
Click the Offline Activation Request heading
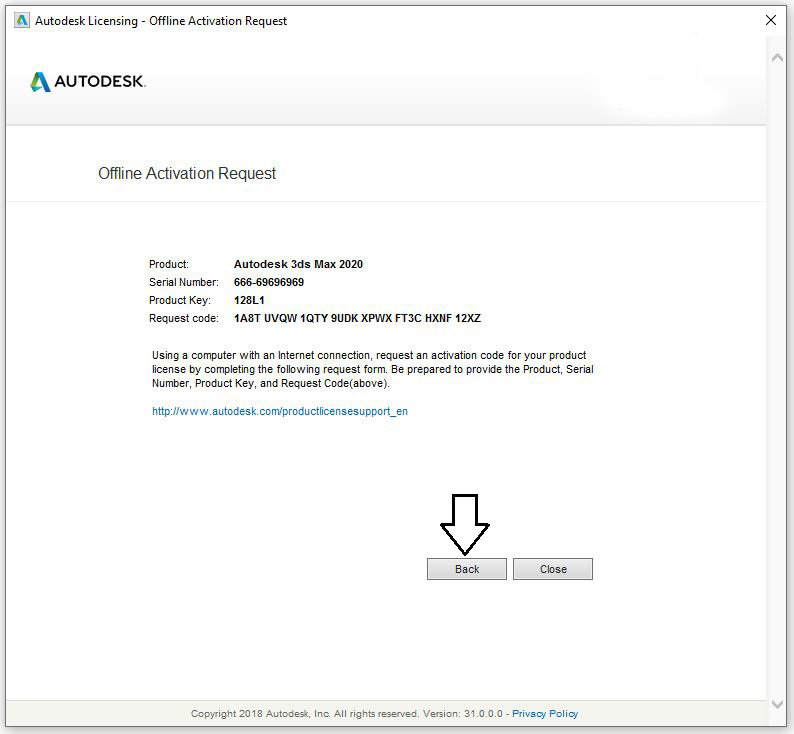click(187, 173)
